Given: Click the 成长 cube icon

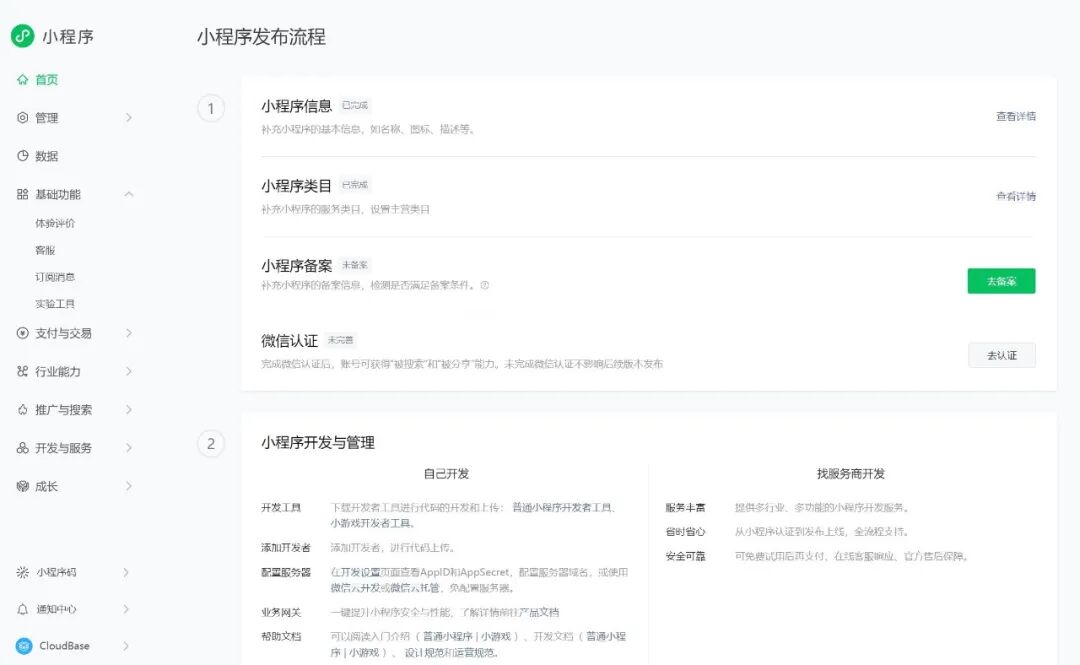Looking at the screenshot, I should pos(23,487).
